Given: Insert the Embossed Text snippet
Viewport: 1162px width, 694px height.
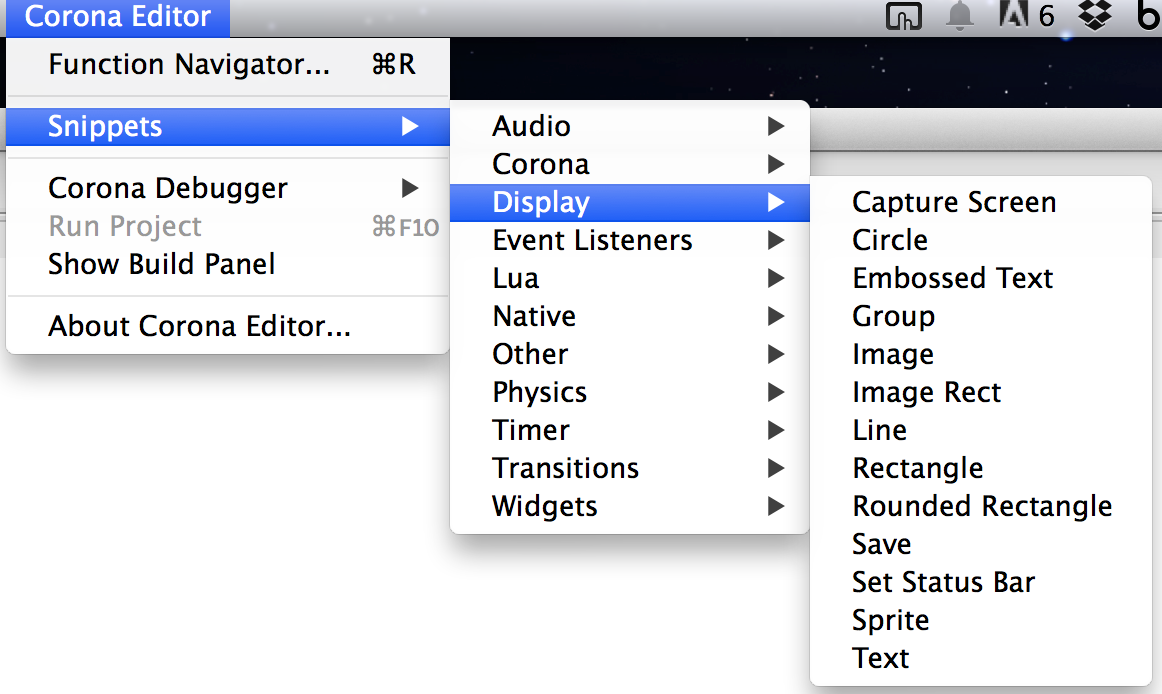Looking at the screenshot, I should pyautogui.click(x=981, y=278).
